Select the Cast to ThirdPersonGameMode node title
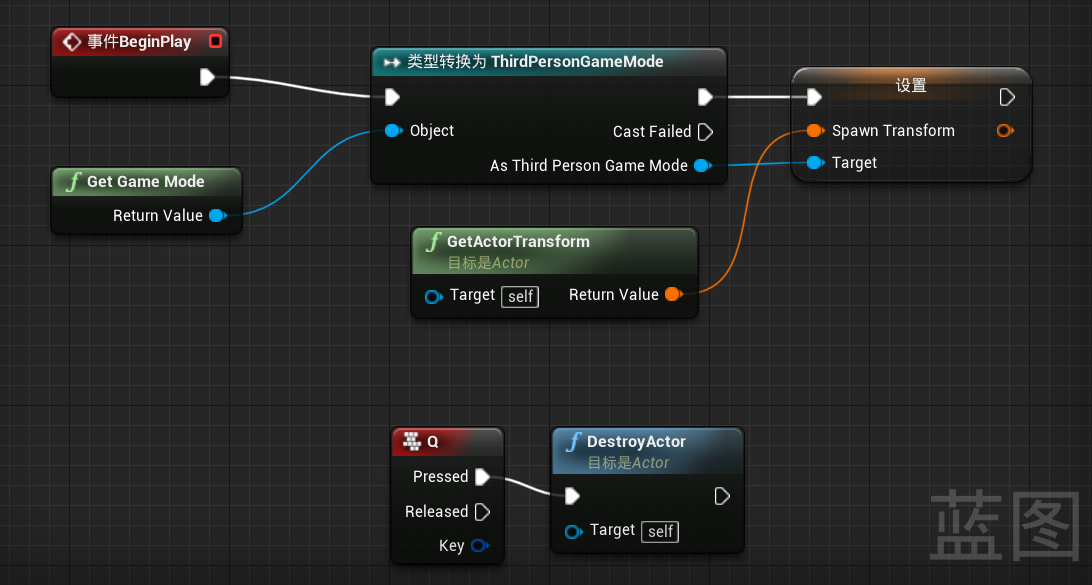This screenshot has width=1092, height=585. tap(535, 61)
